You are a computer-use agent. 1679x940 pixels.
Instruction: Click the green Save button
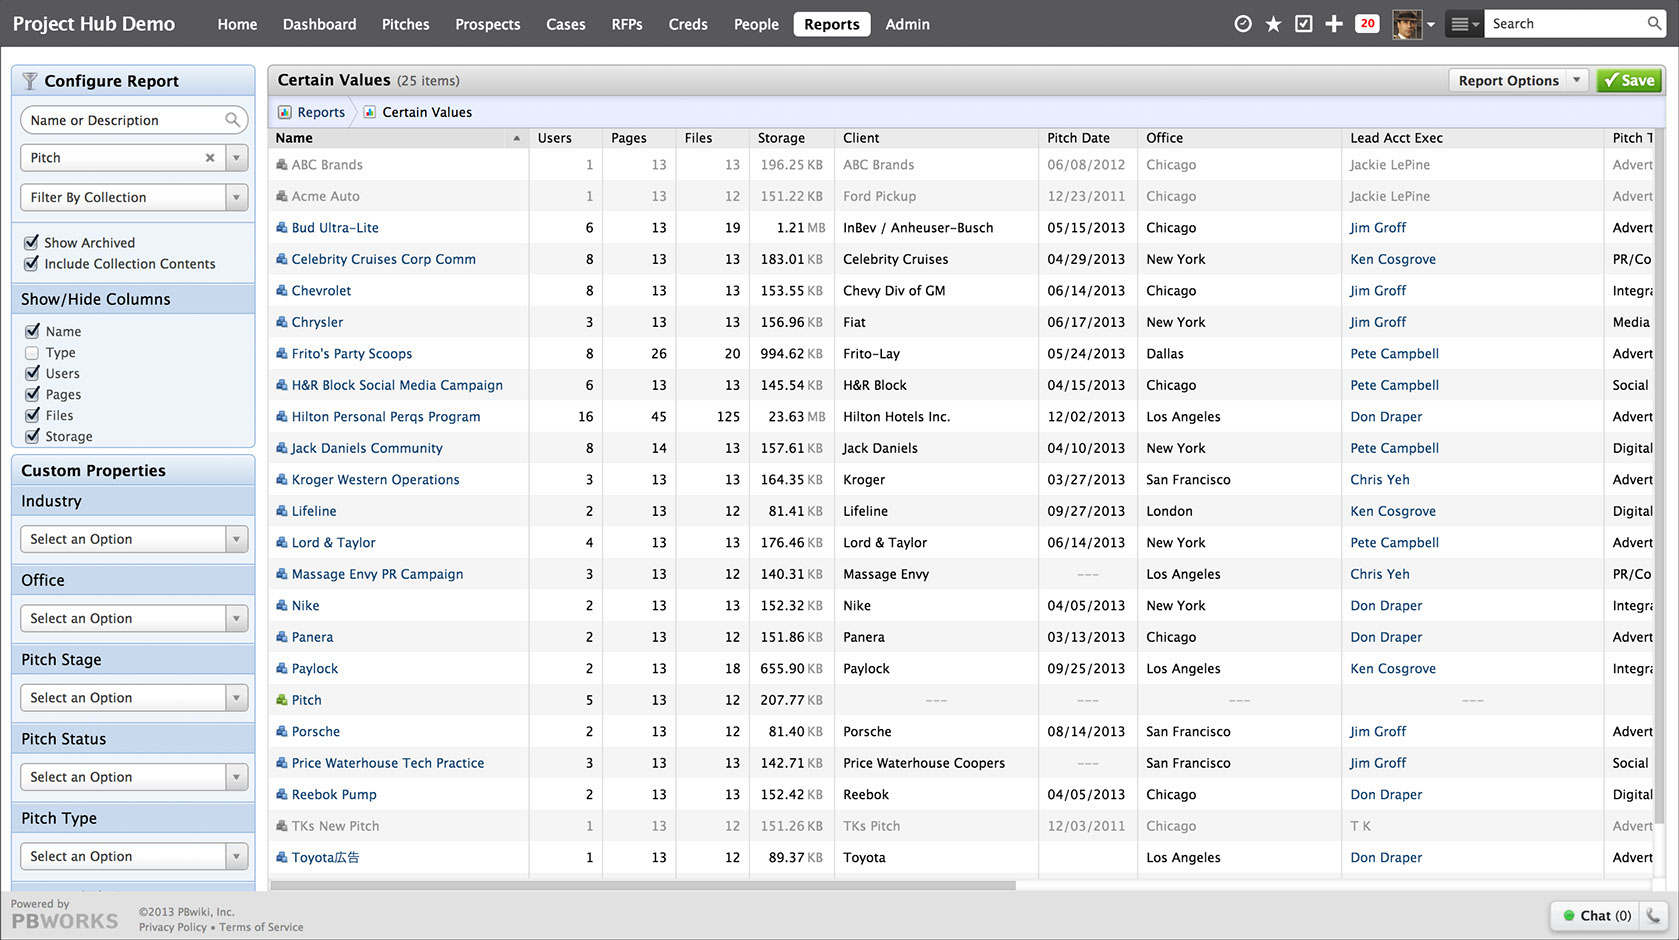[x=1629, y=80]
